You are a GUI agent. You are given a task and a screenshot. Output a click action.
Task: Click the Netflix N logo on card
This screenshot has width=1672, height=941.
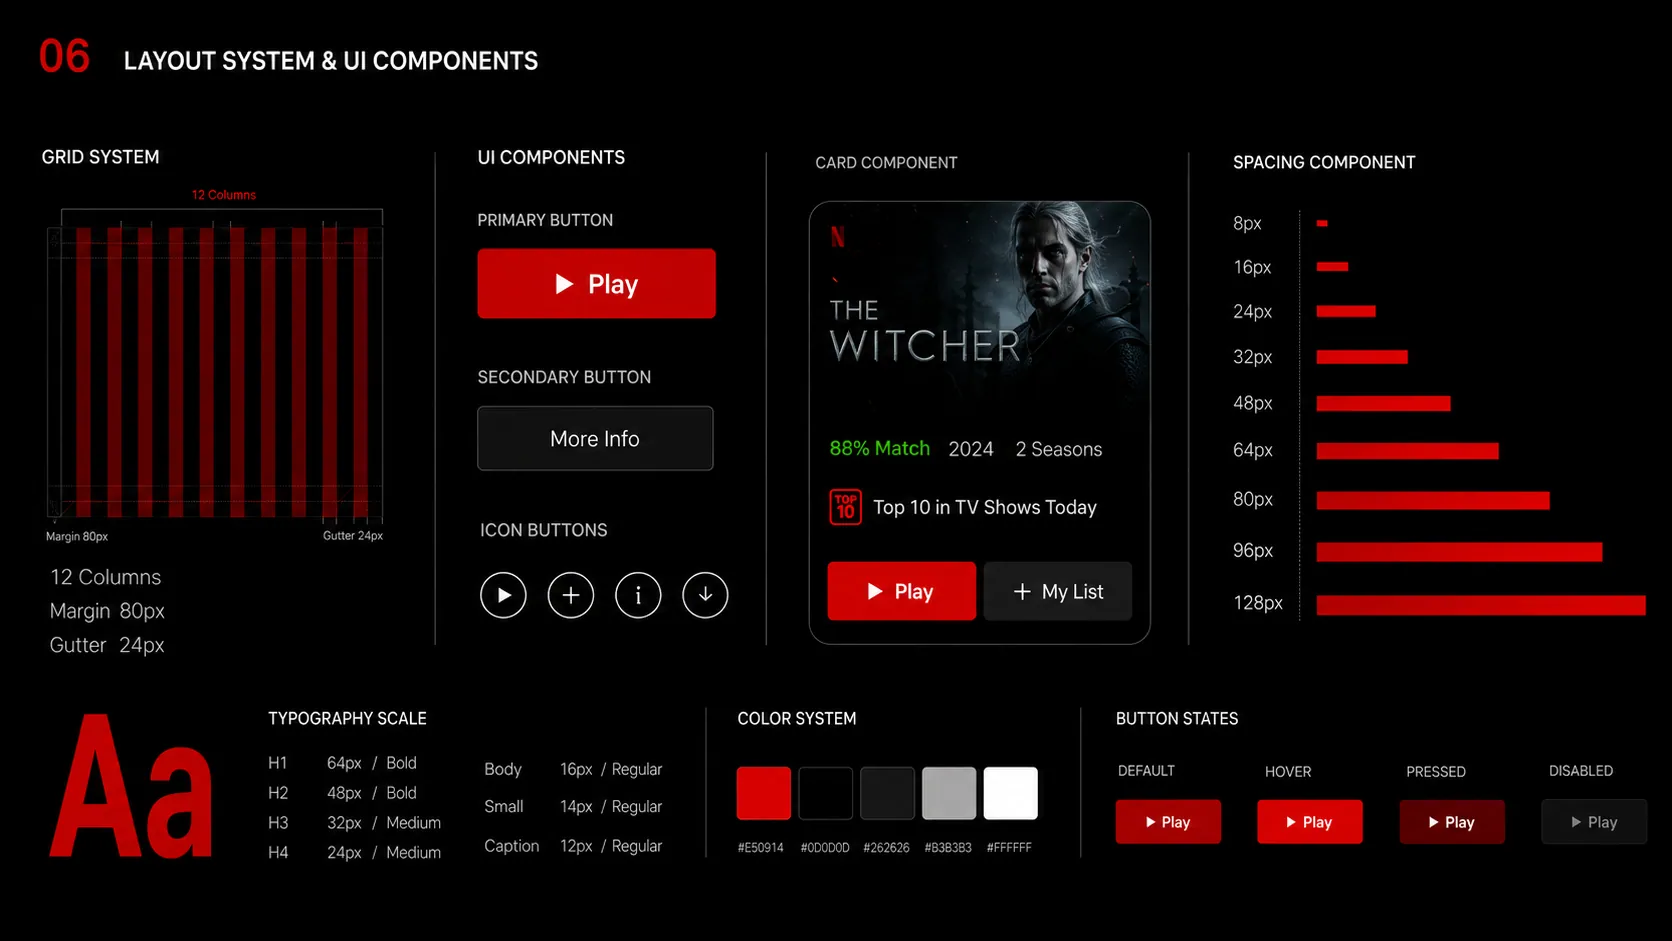tap(838, 237)
